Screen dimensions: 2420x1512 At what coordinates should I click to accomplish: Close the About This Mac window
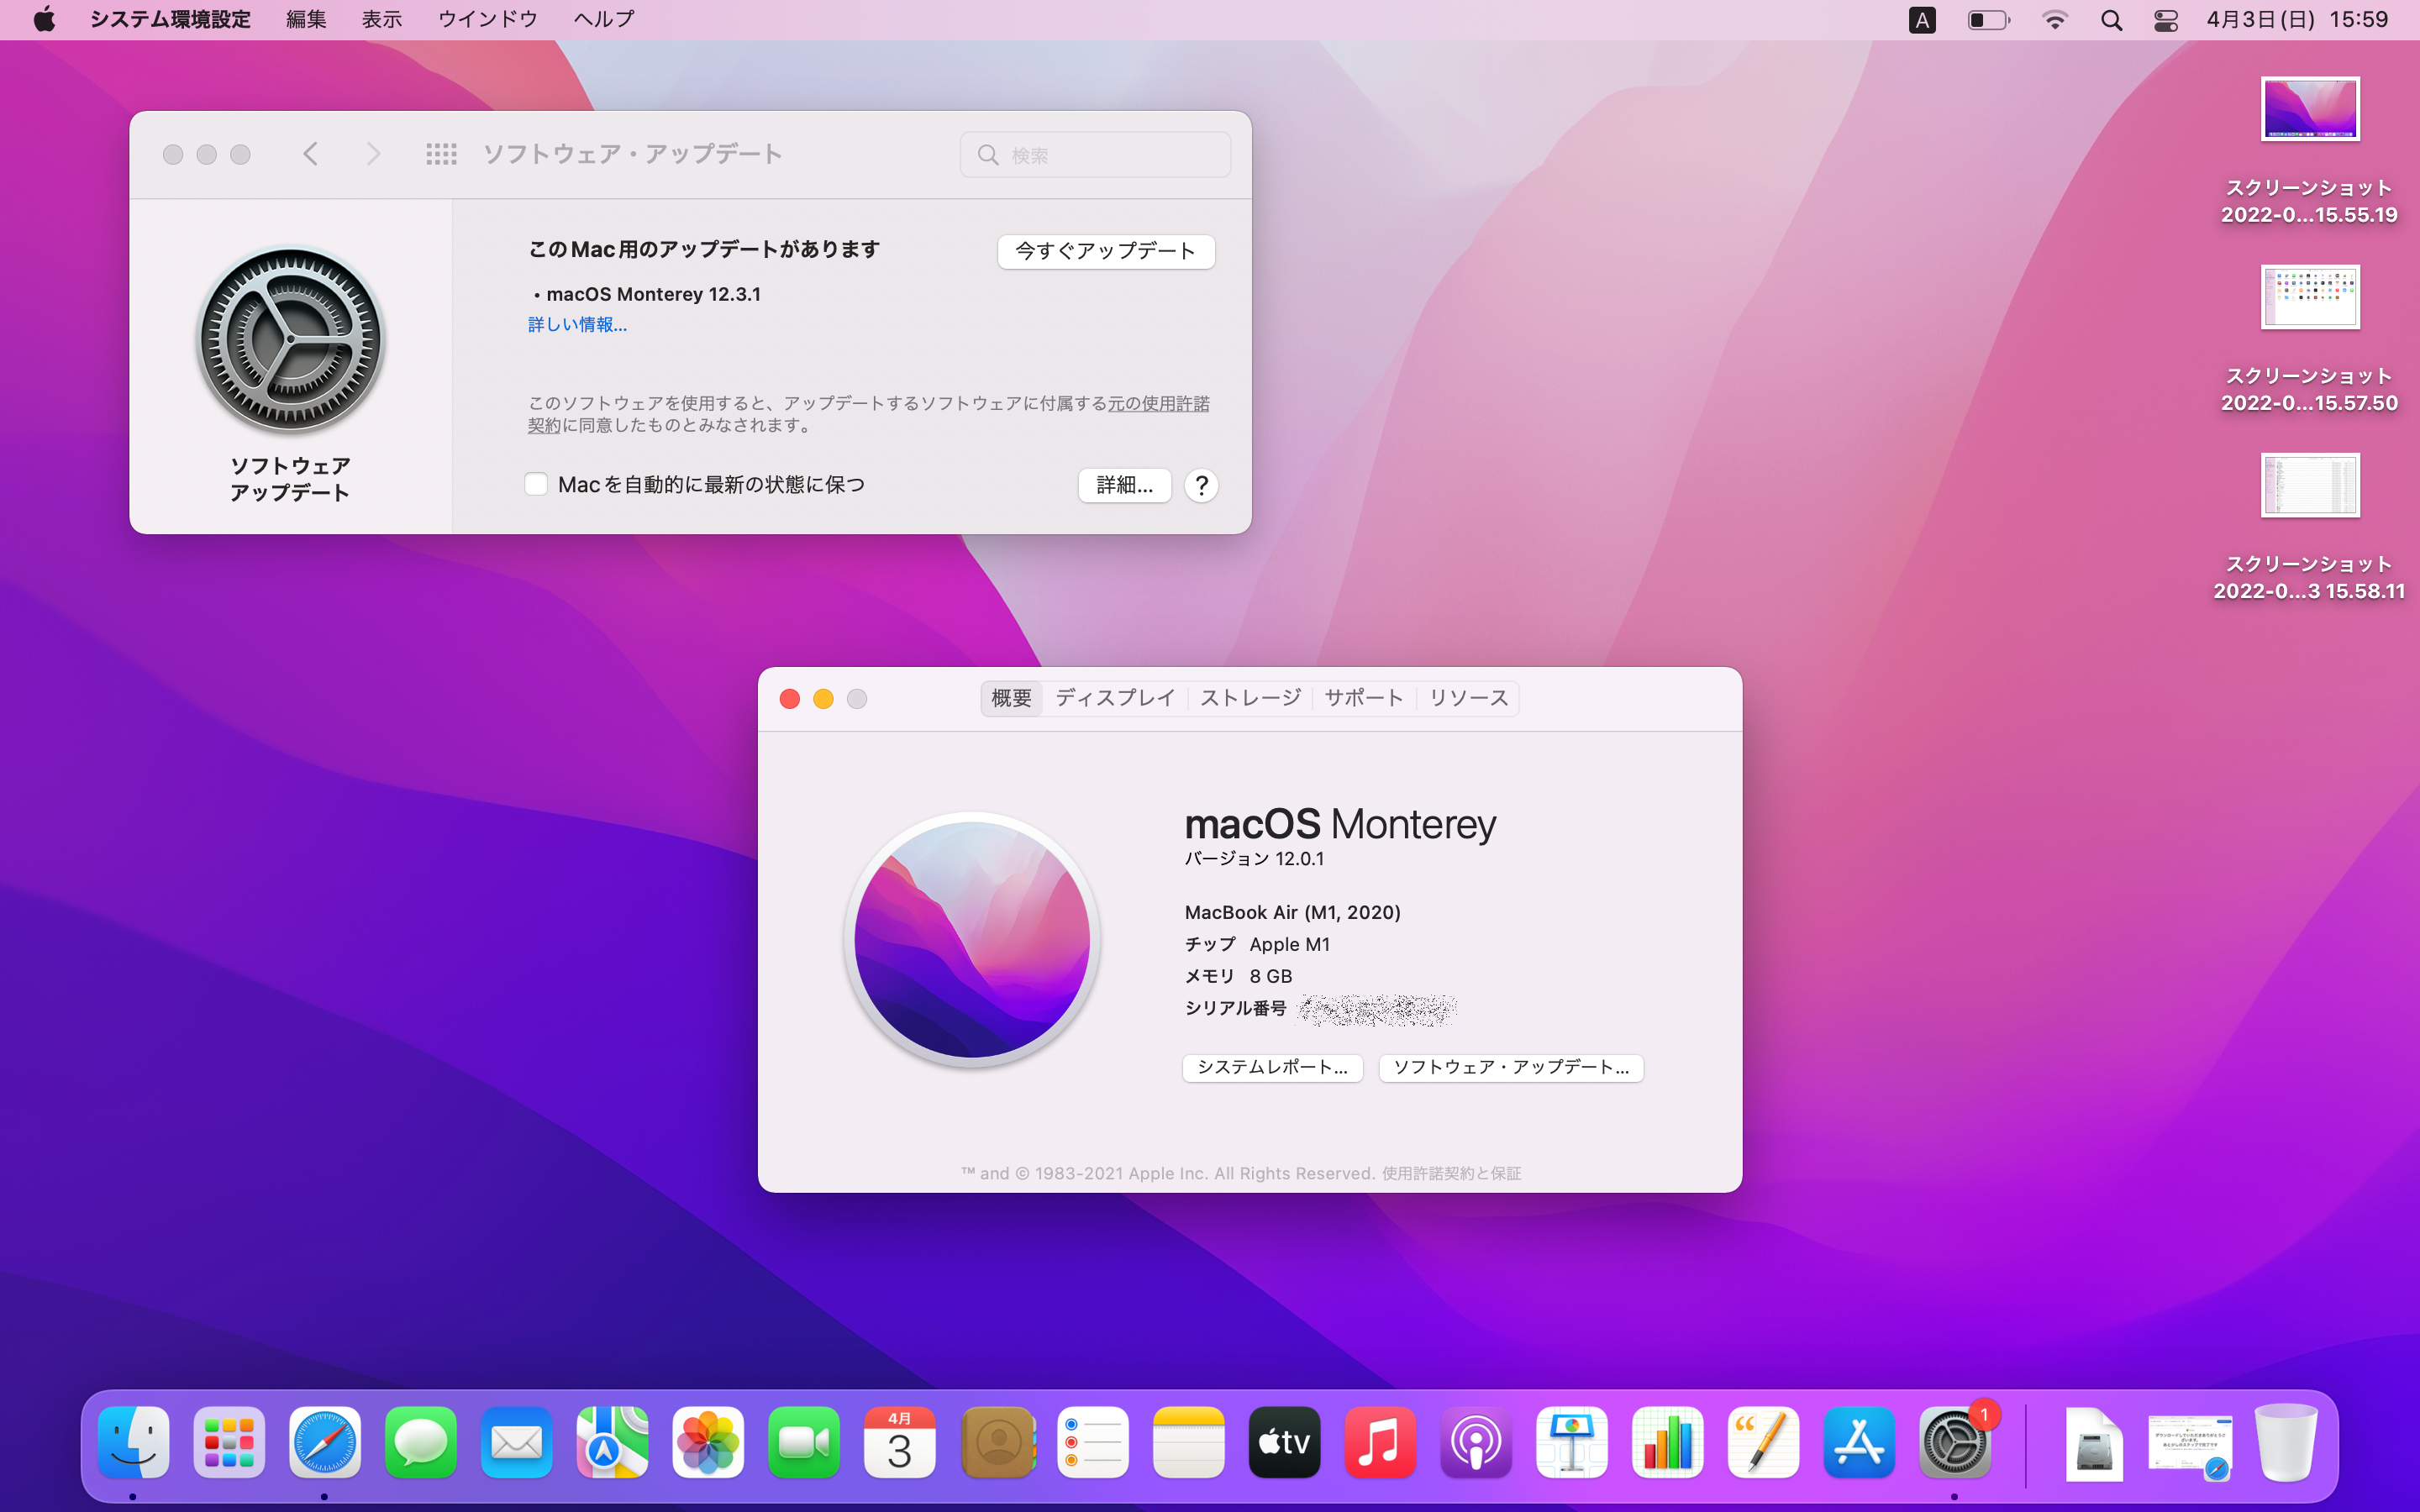(x=790, y=698)
